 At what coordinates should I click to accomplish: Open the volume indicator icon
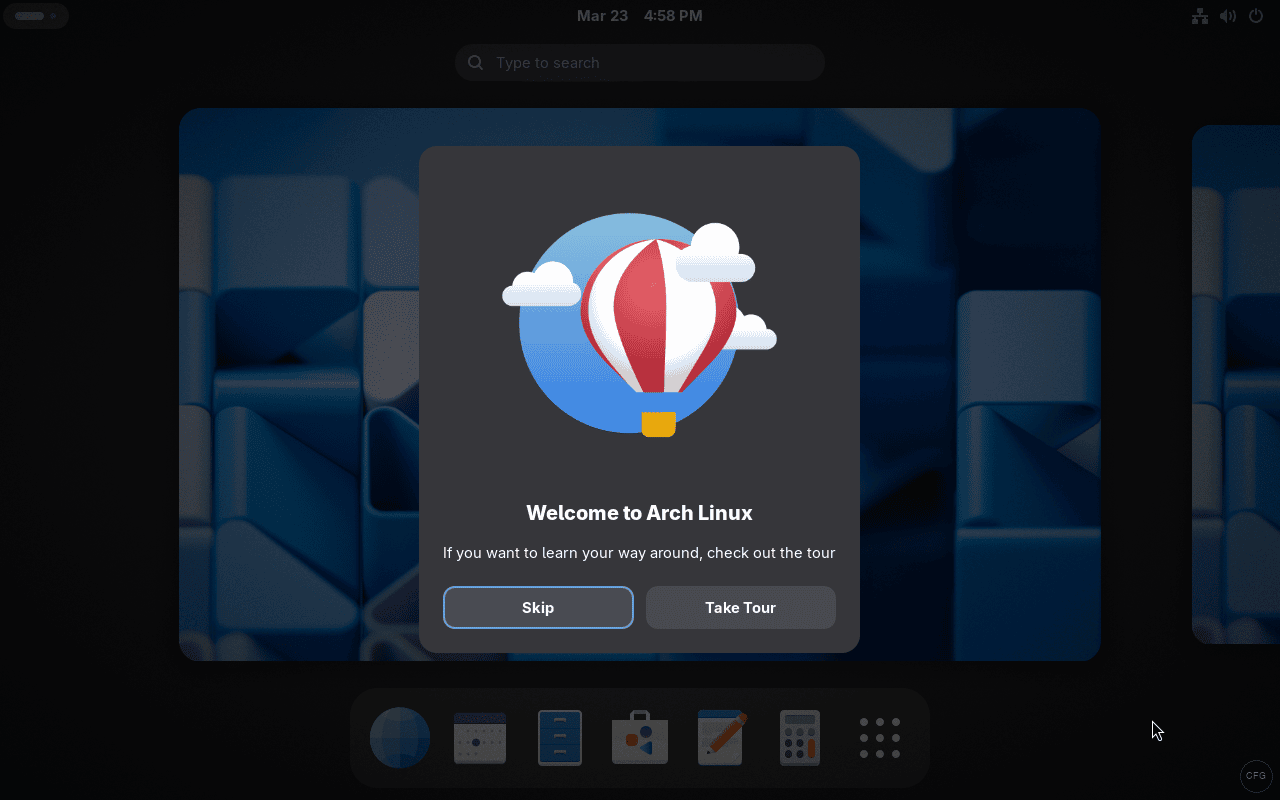[x=1227, y=16]
